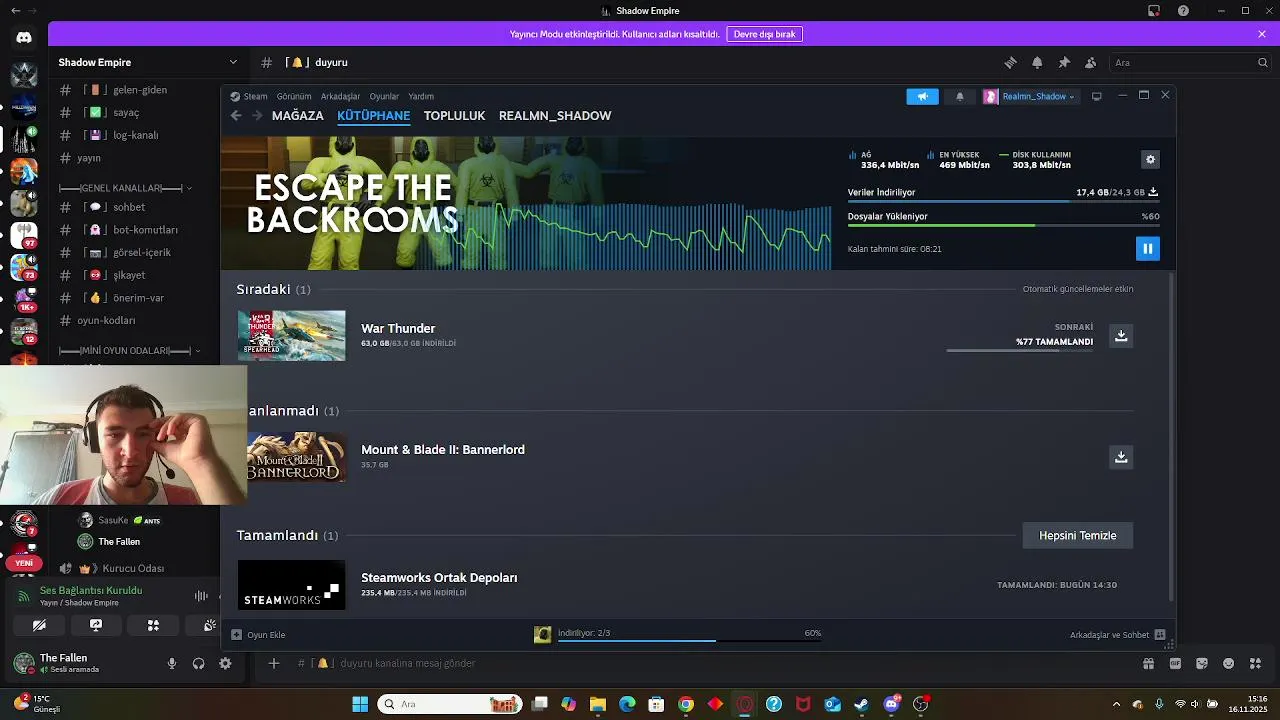1280x720 pixels.
Task: Open download settings gear in Steam
Action: (1150, 159)
